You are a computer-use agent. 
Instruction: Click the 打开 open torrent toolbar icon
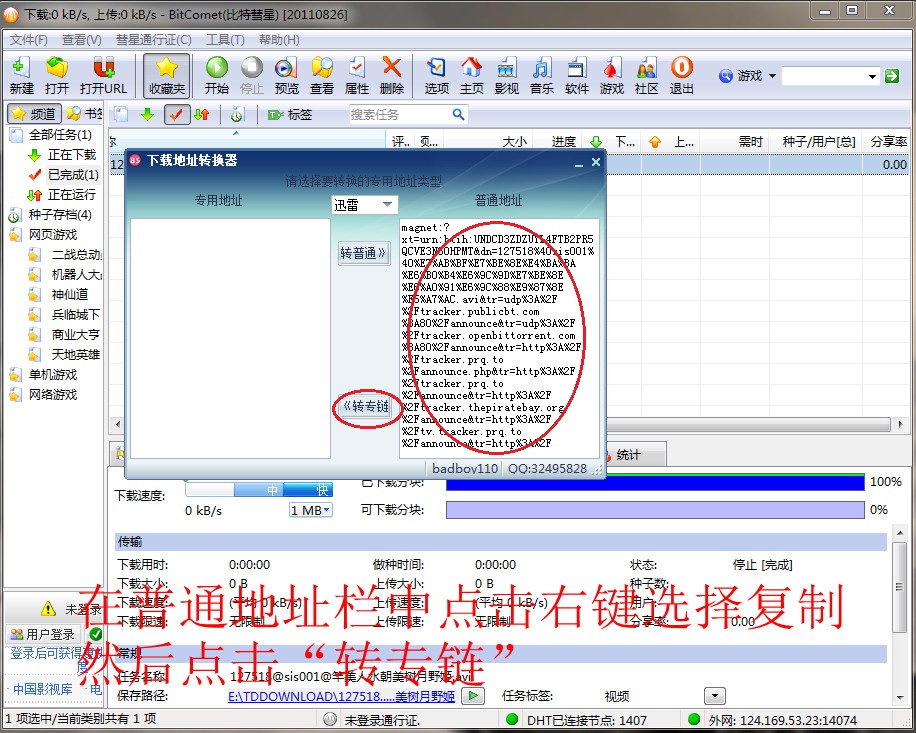click(57, 76)
